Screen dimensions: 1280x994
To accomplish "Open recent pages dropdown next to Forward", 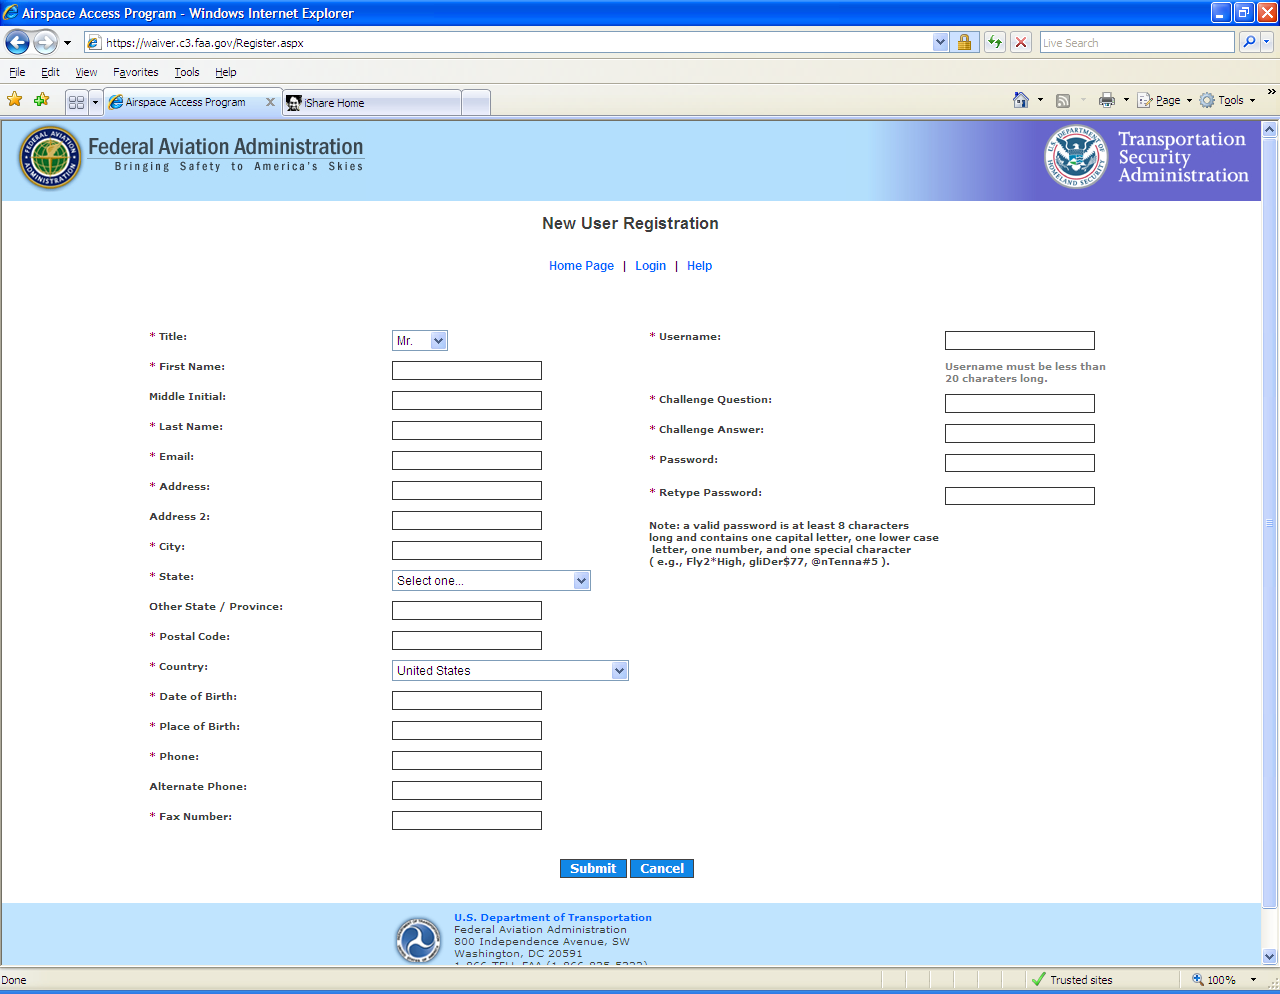I will coord(67,43).
